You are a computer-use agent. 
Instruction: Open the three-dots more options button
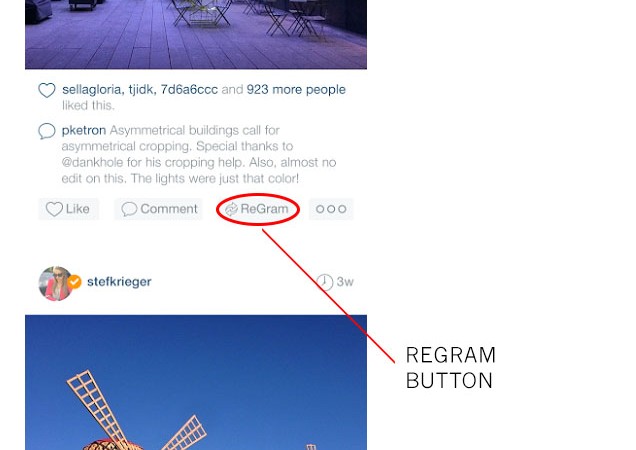point(331,209)
